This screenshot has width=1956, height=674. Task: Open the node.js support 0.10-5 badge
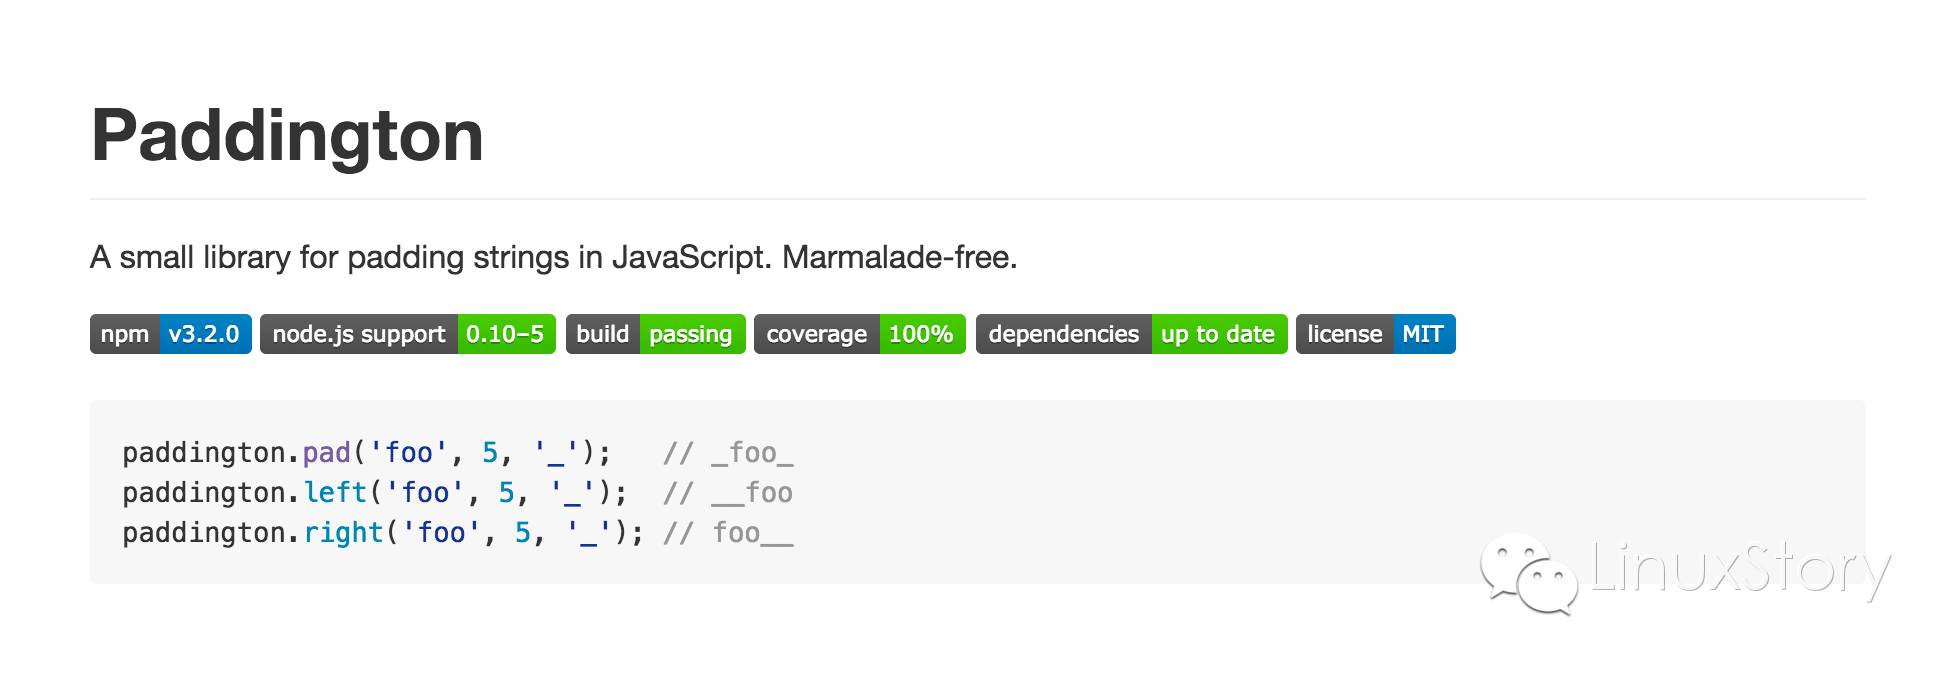point(407,334)
